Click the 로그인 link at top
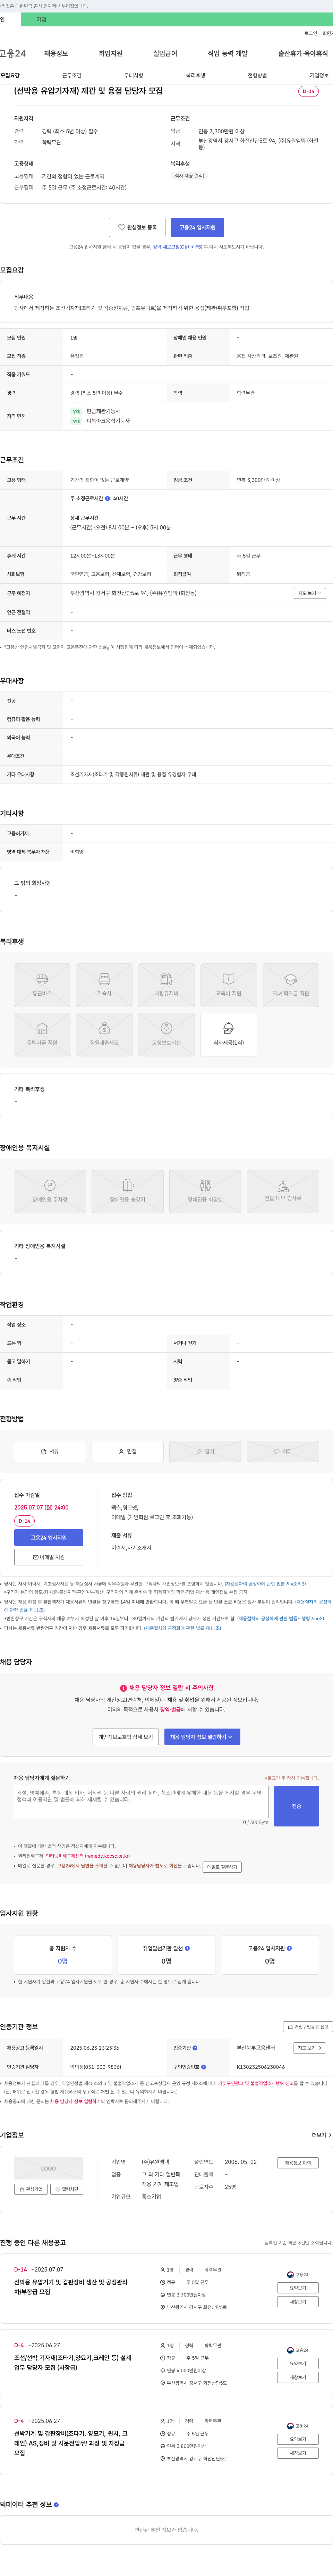 point(311,33)
